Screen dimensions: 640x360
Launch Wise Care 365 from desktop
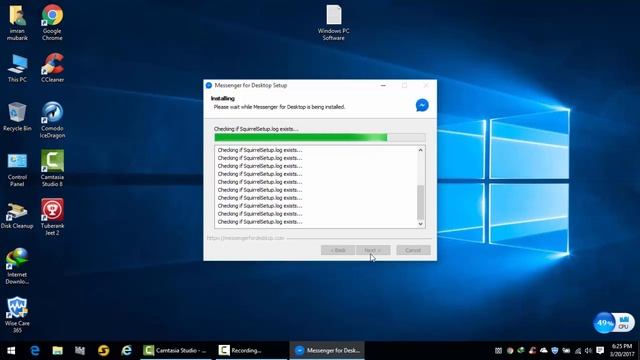(x=17, y=314)
